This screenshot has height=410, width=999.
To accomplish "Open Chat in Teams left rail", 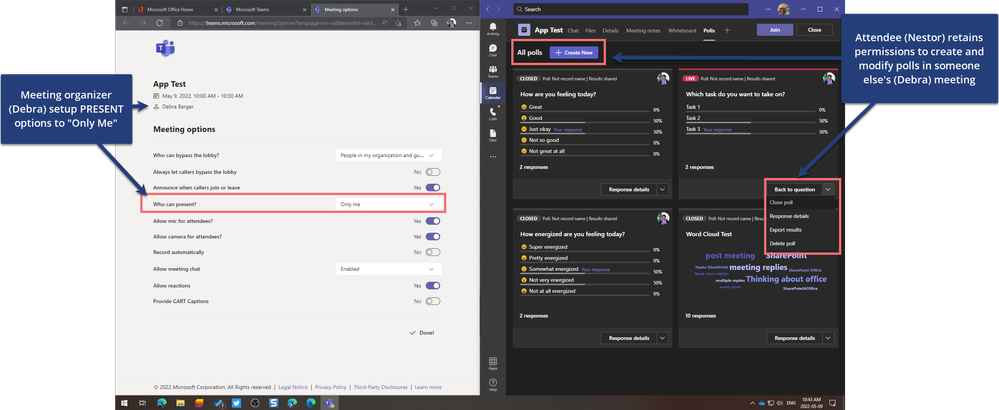I will tap(492, 50).
